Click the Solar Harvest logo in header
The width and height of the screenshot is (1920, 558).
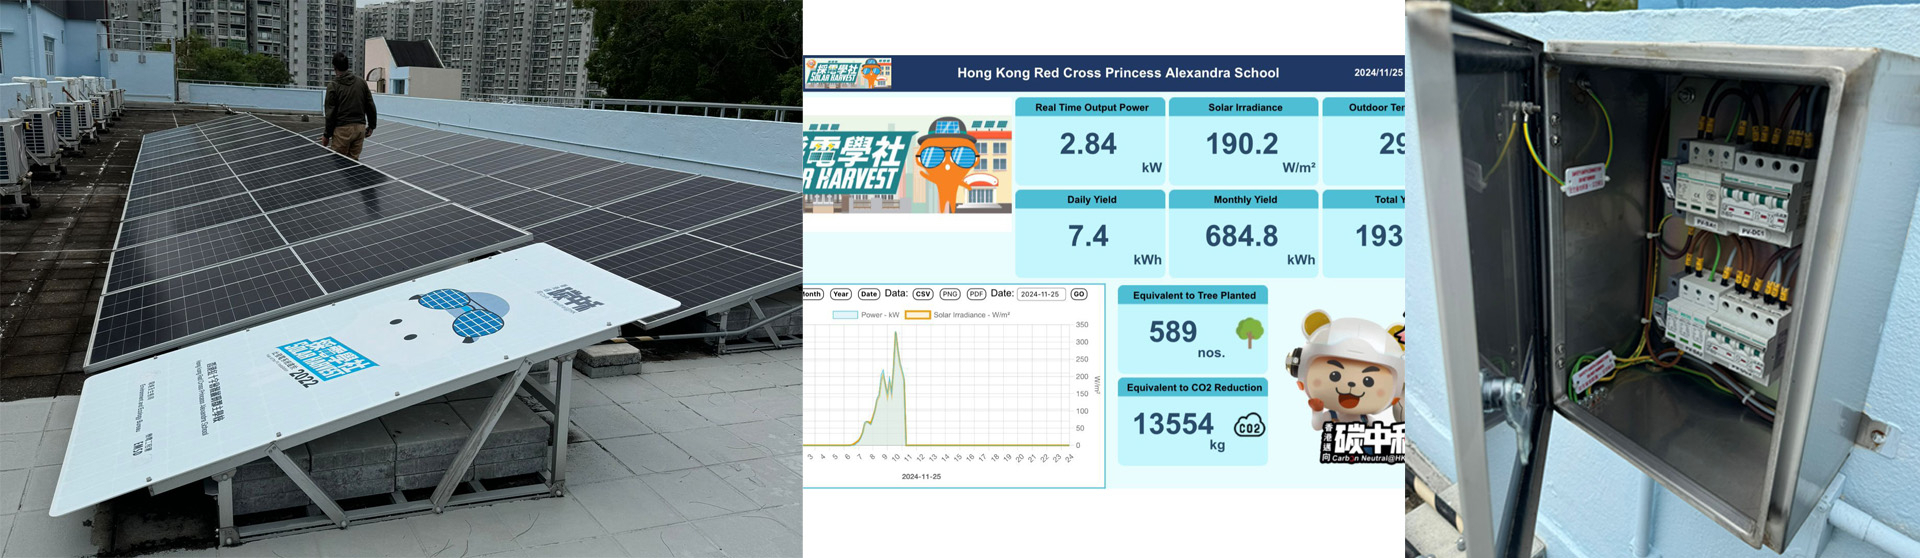[x=848, y=73]
